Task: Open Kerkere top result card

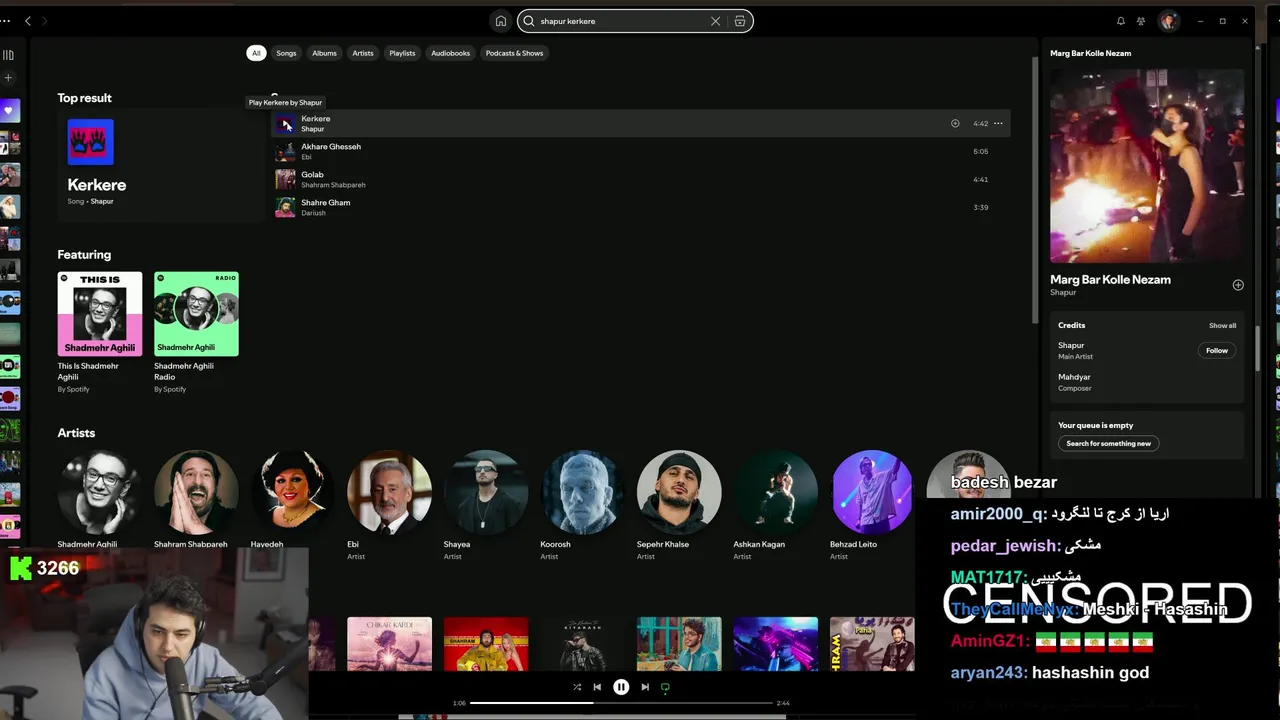Action: tap(161, 164)
